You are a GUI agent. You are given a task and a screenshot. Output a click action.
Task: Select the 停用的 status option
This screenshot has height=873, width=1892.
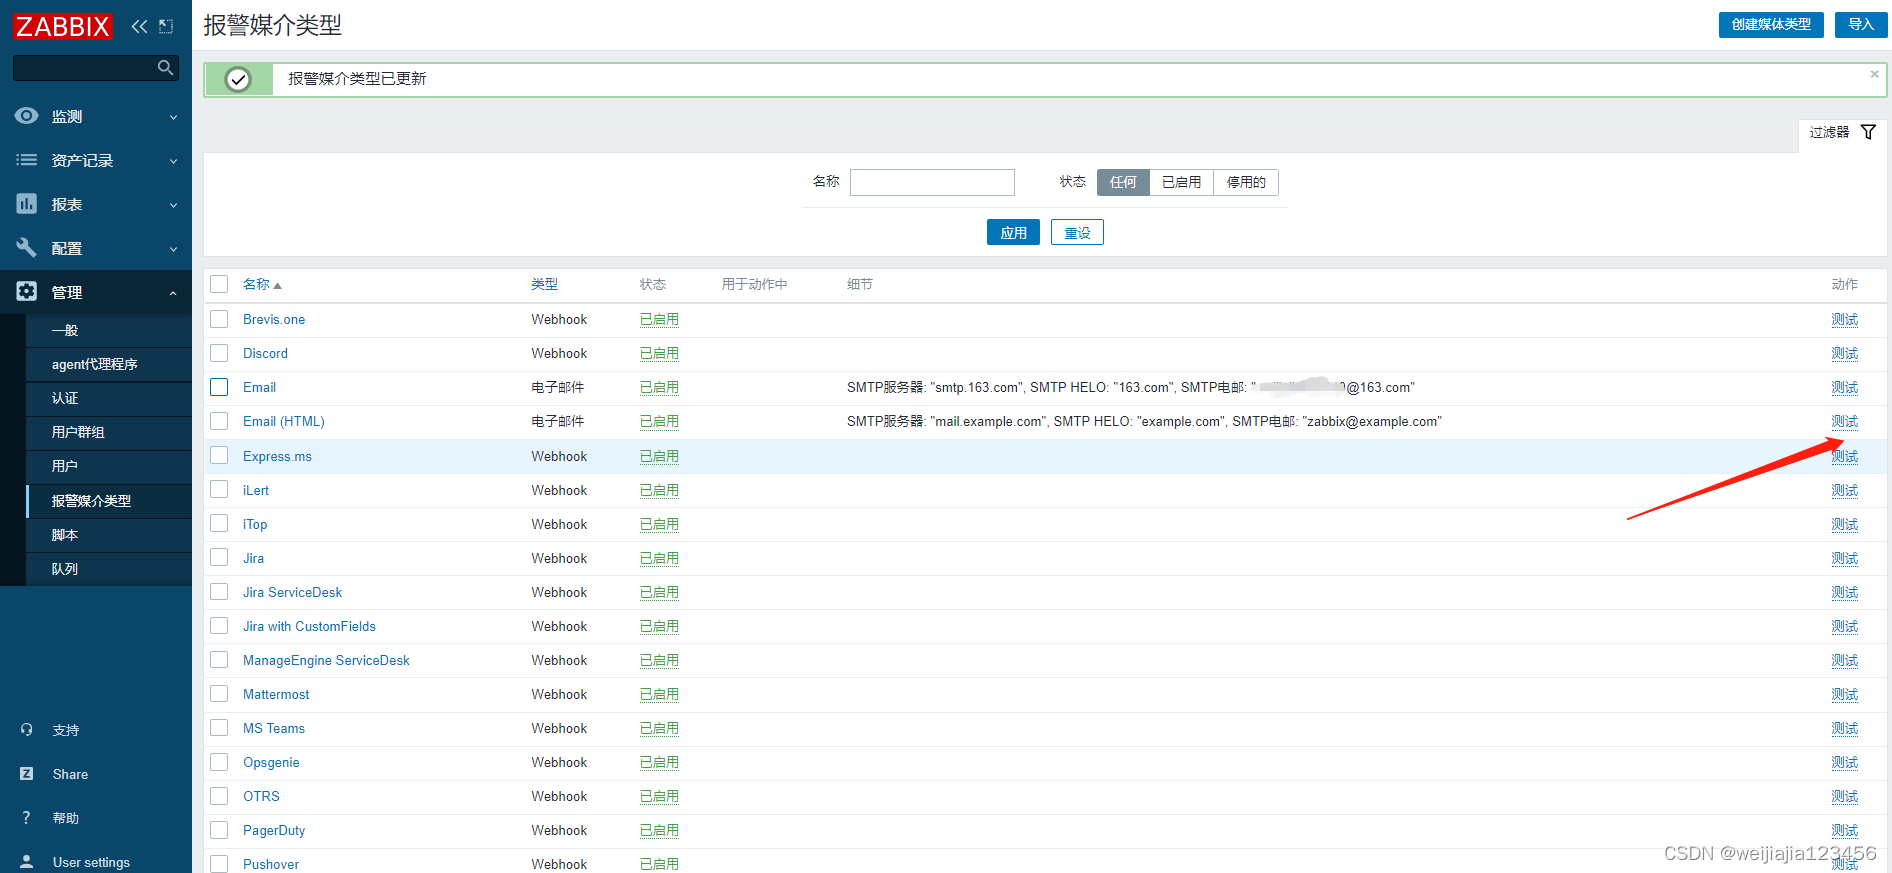pos(1246,182)
